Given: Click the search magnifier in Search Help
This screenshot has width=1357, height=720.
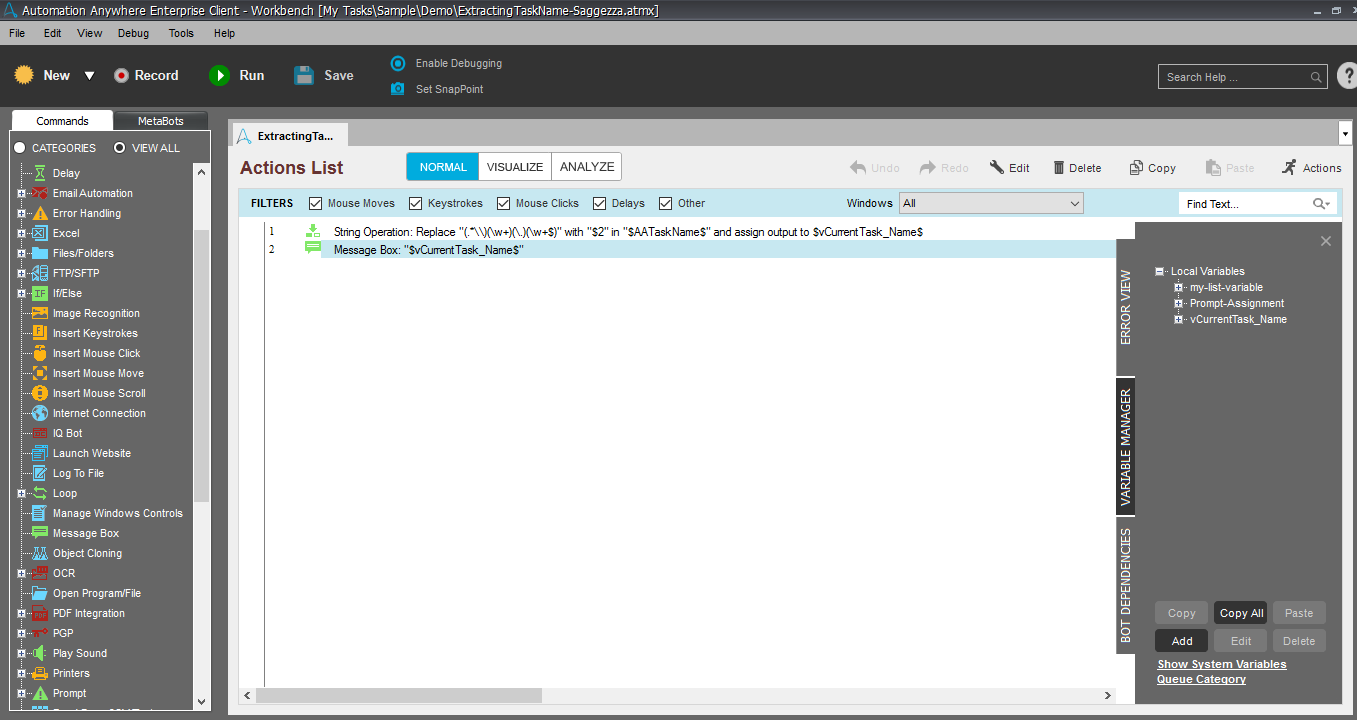Looking at the screenshot, I should (x=1316, y=77).
